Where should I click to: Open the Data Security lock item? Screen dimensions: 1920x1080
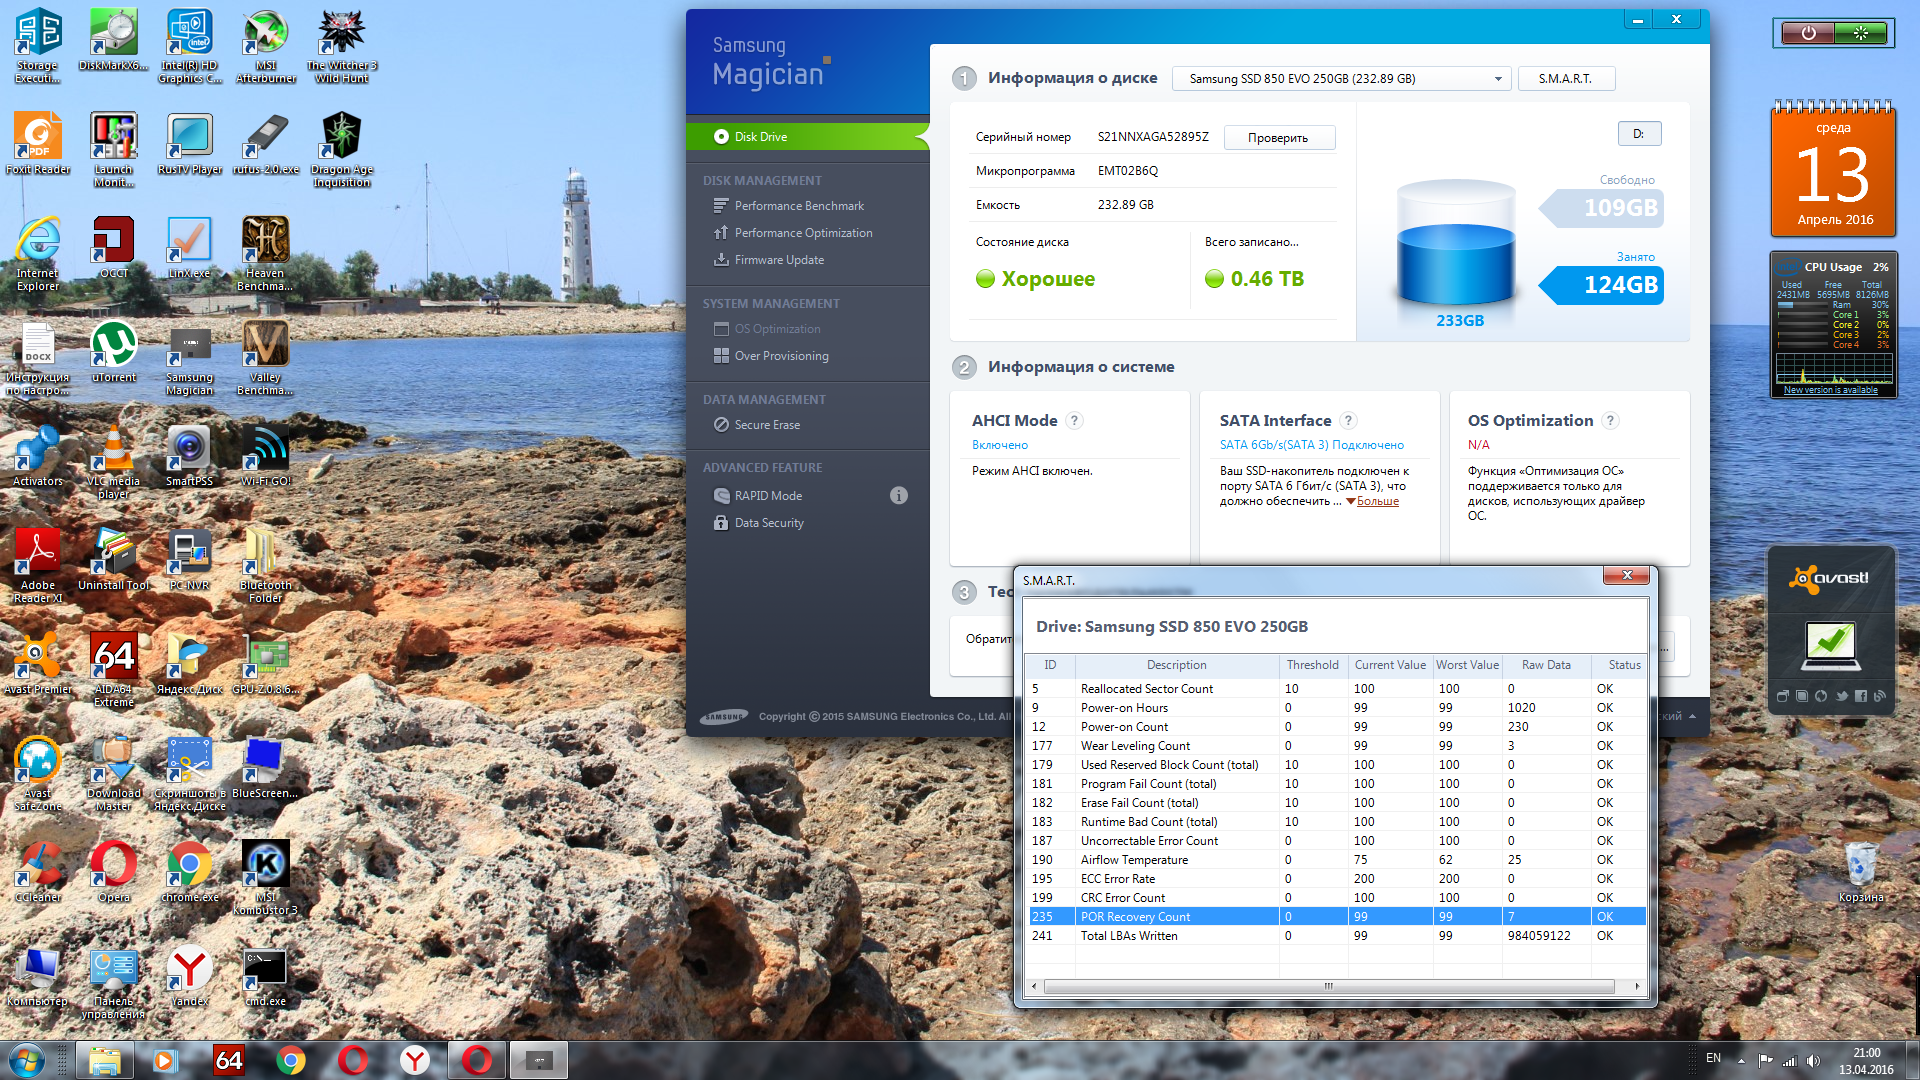[x=768, y=523]
